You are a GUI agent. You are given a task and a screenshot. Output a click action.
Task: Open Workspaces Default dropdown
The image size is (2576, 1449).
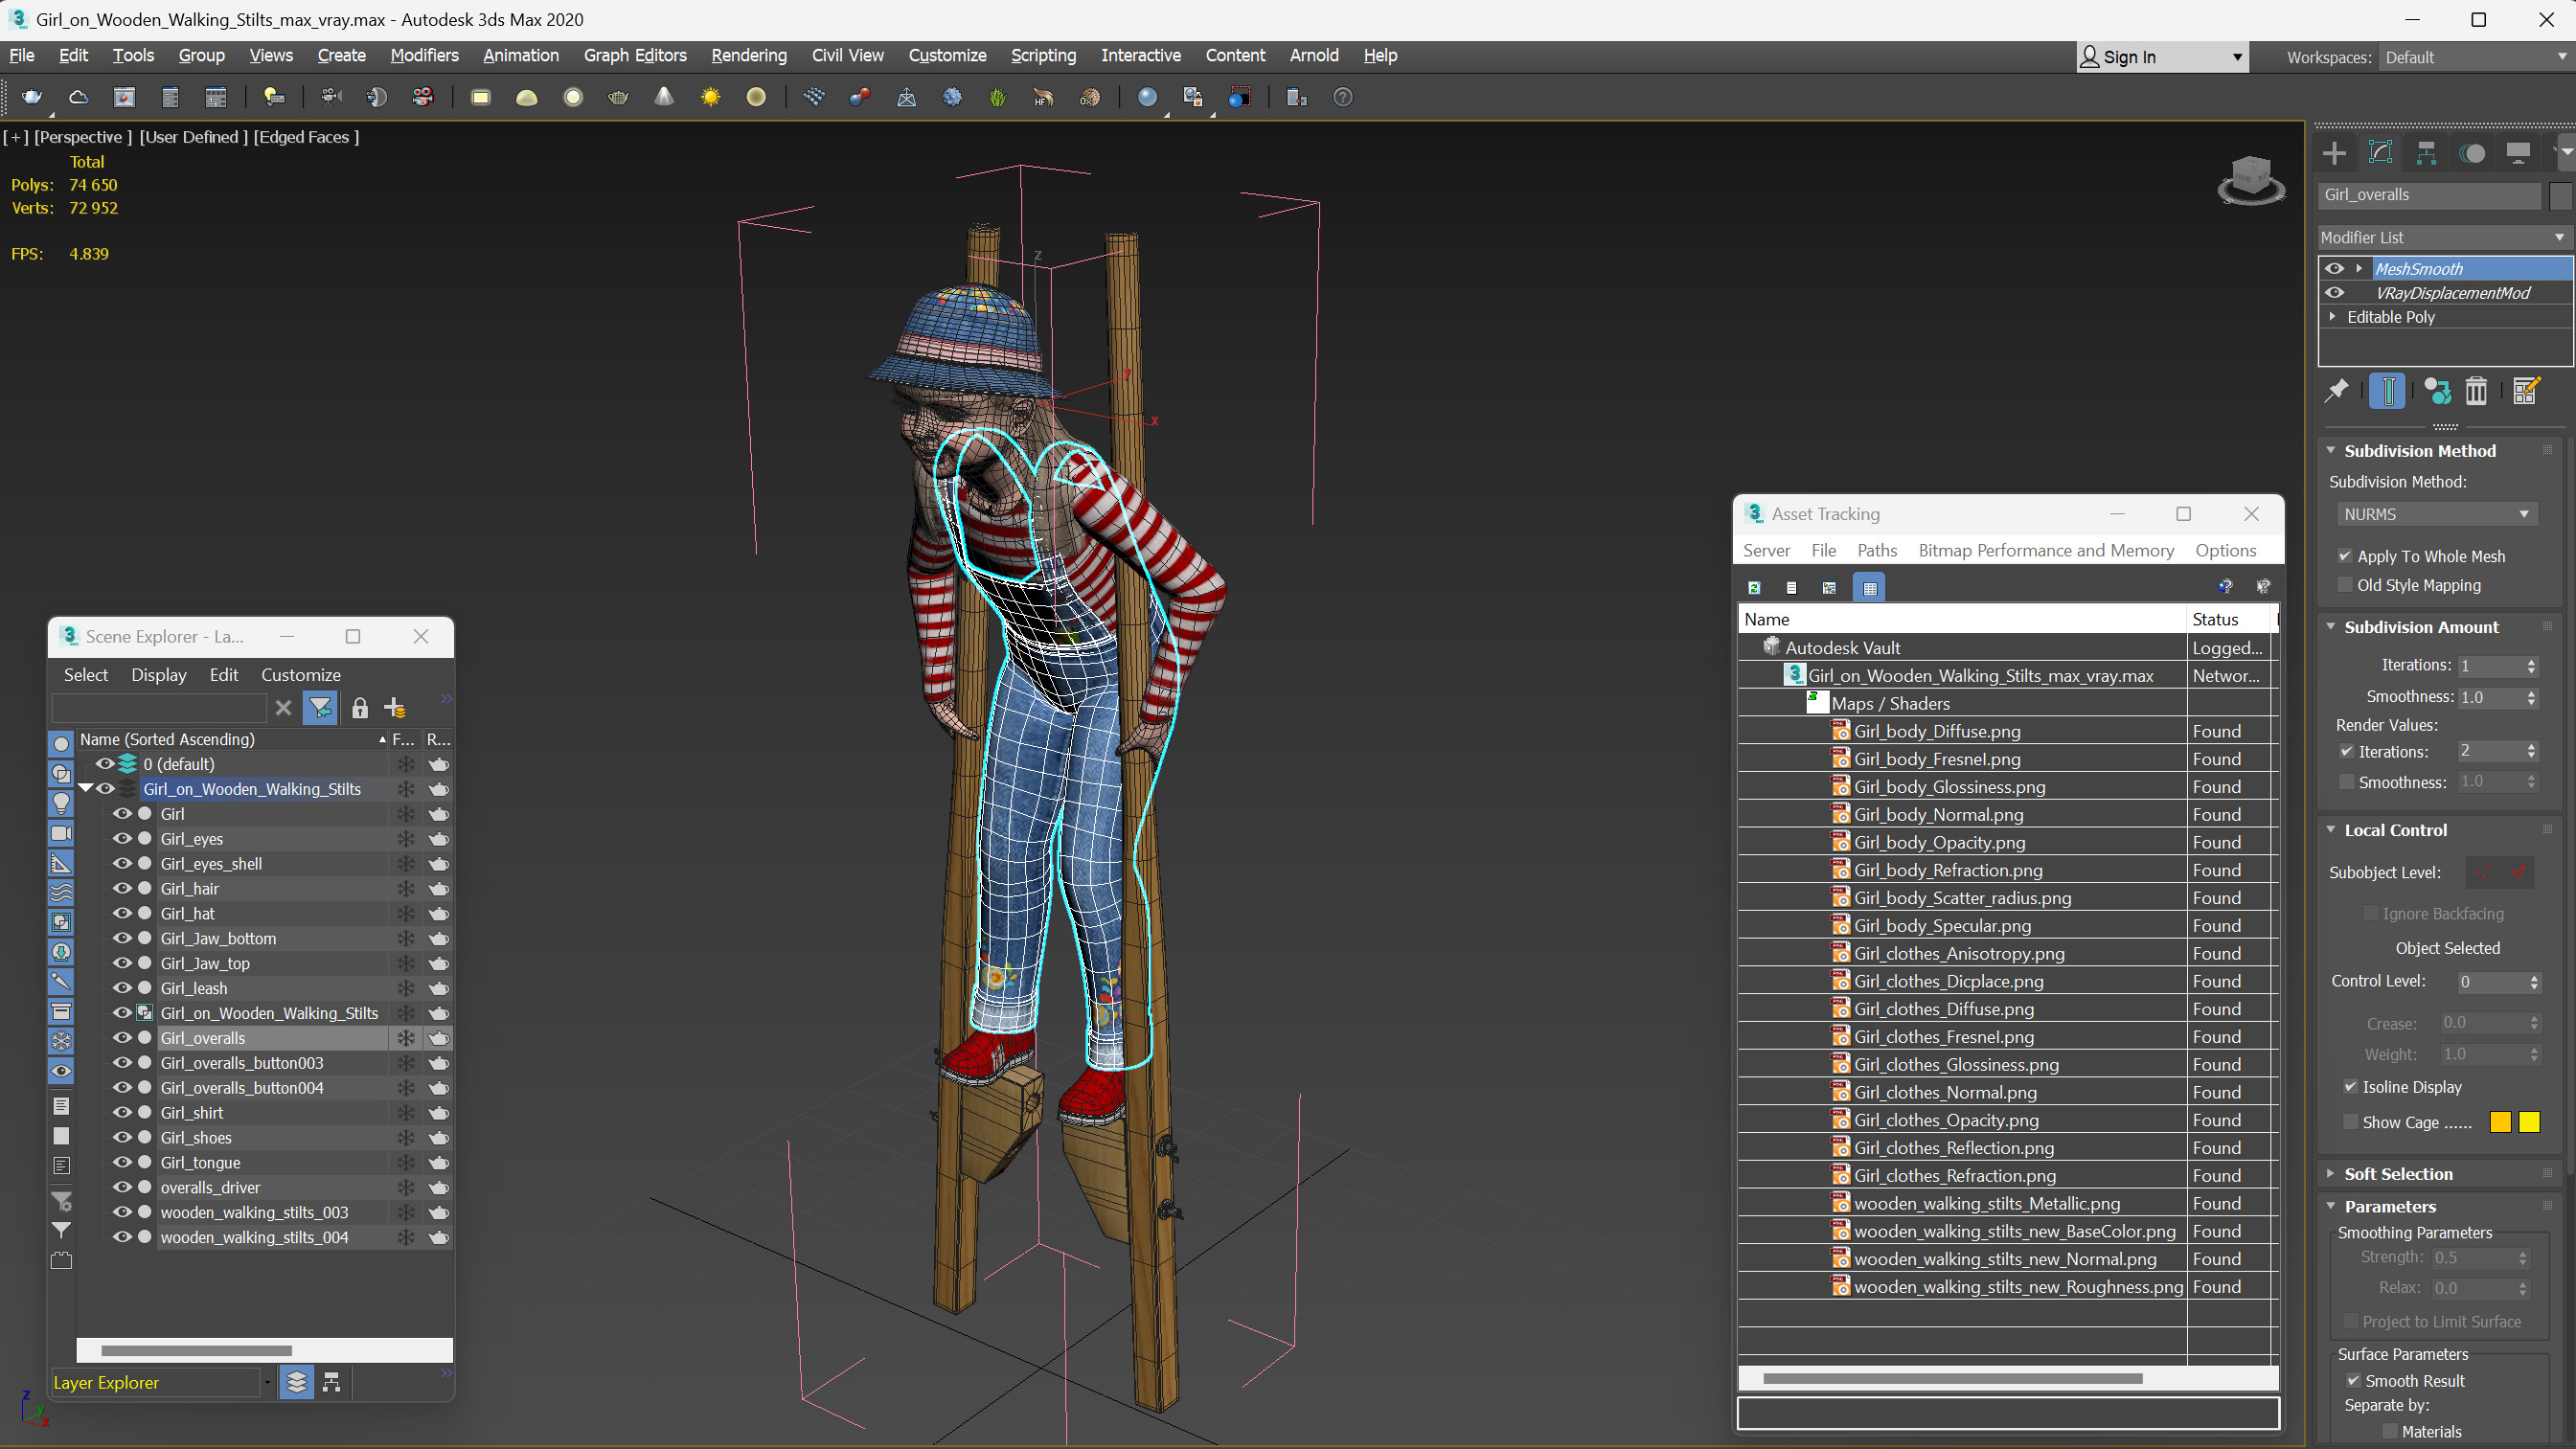tap(2474, 57)
